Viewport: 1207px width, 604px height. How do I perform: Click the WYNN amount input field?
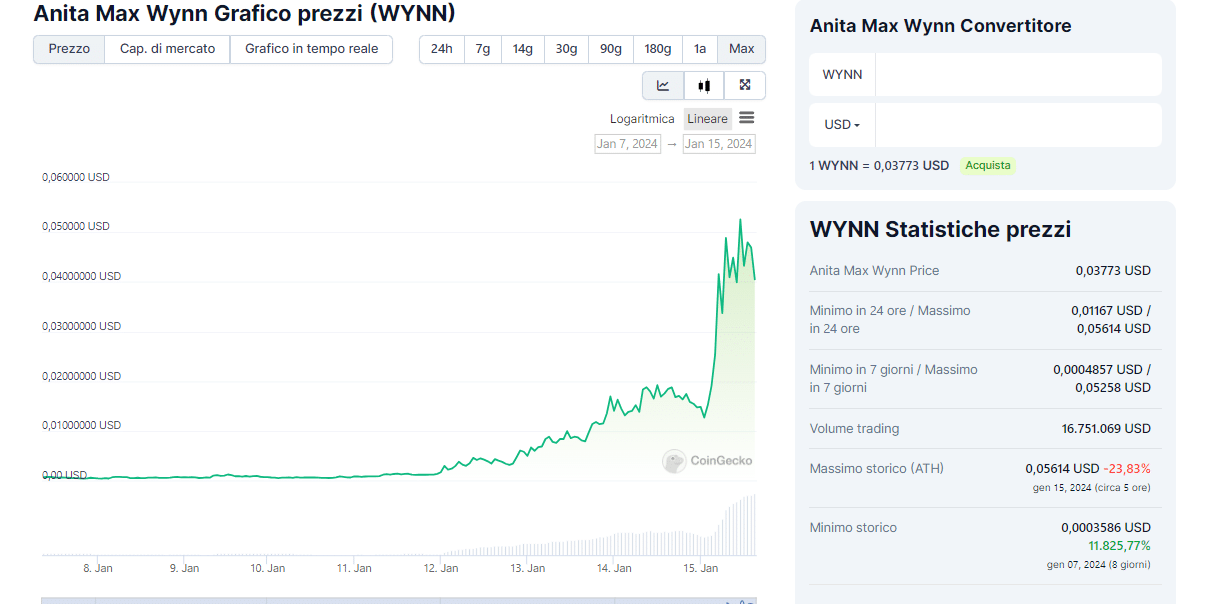(x=1017, y=75)
